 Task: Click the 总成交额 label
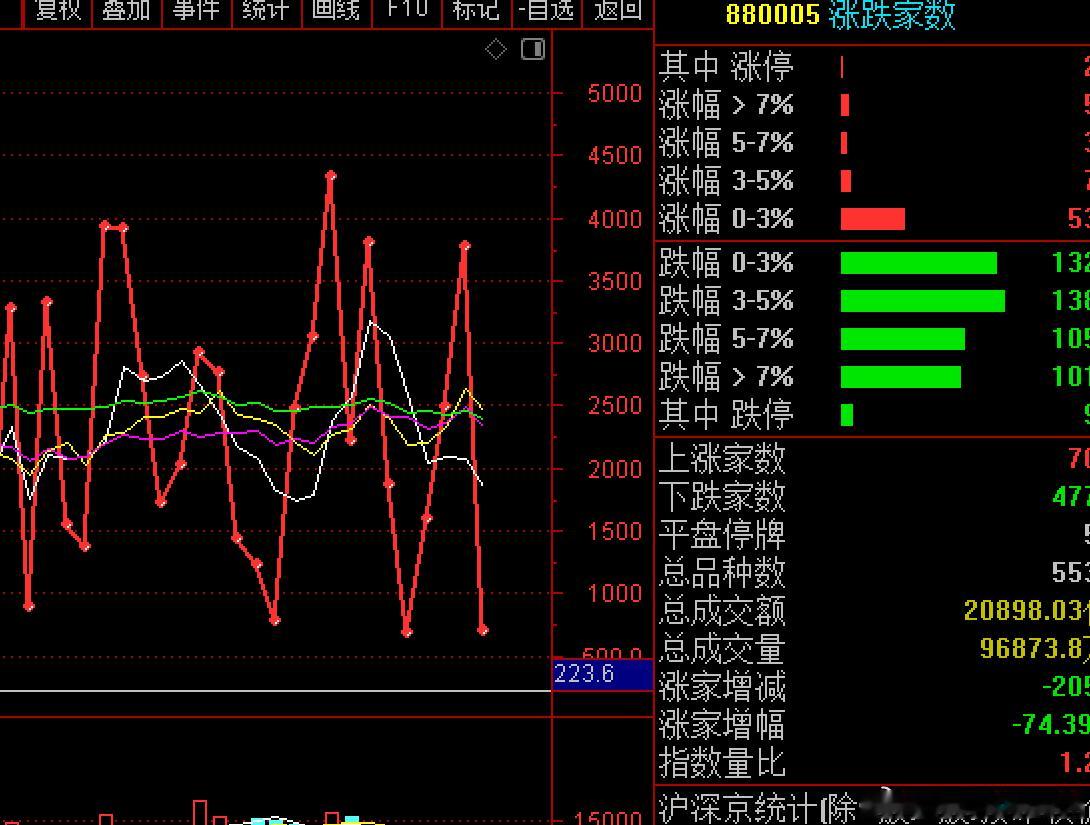point(722,611)
